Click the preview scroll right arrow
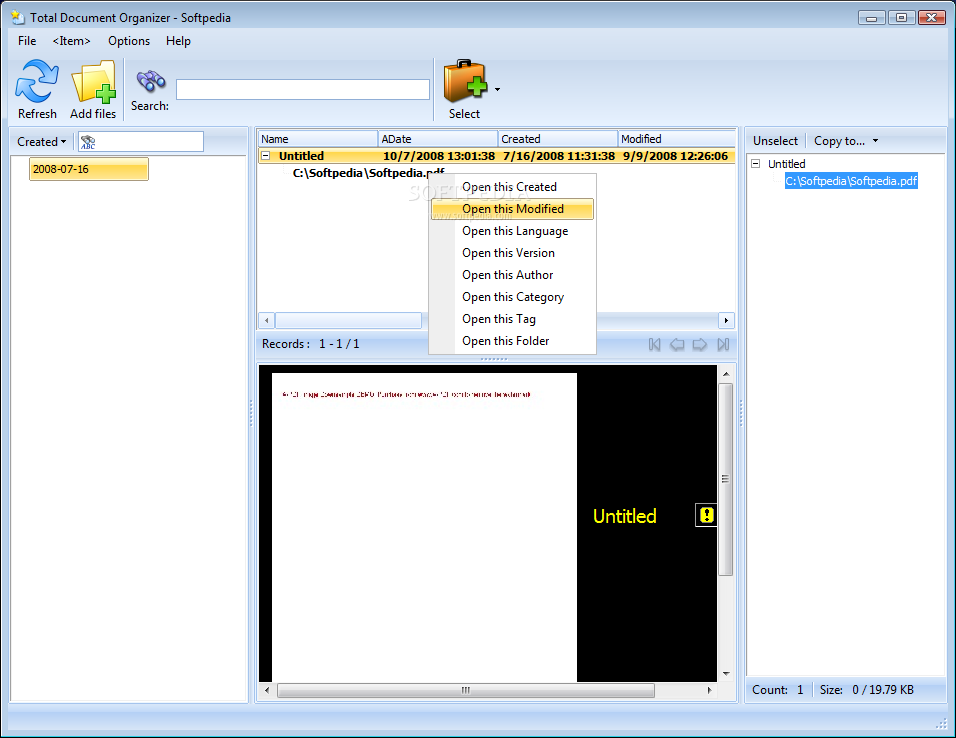 click(709, 690)
